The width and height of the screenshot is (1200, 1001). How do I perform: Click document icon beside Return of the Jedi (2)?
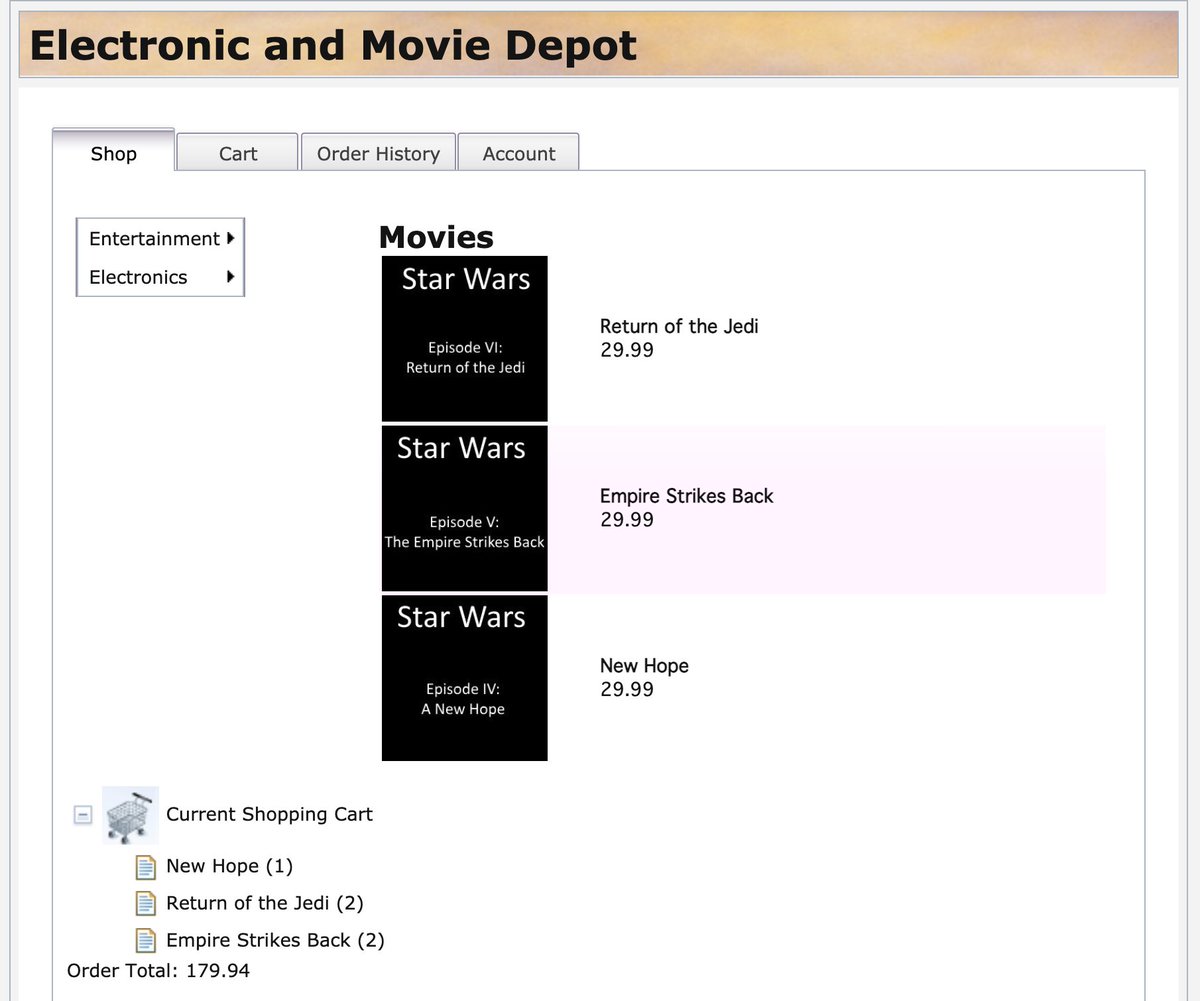pyautogui.click(x=146, y=903)
